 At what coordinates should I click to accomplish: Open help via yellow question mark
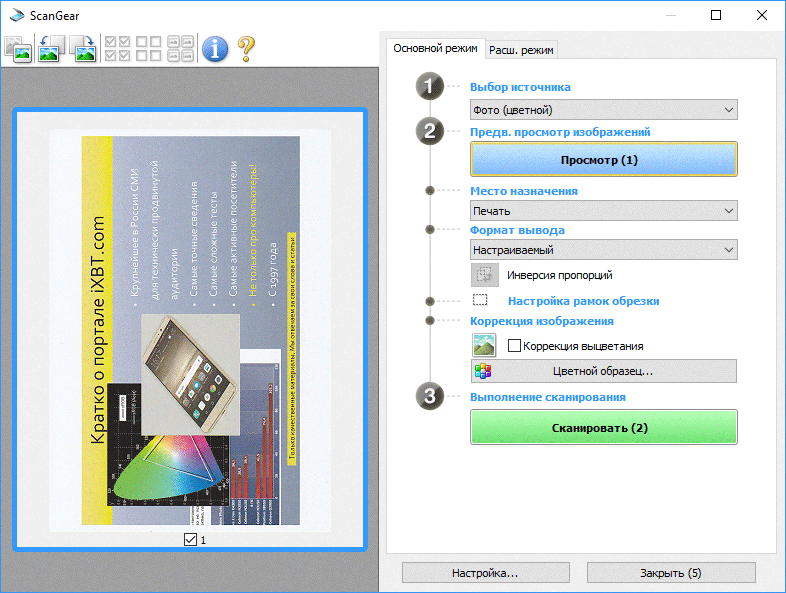pos(246,49)
